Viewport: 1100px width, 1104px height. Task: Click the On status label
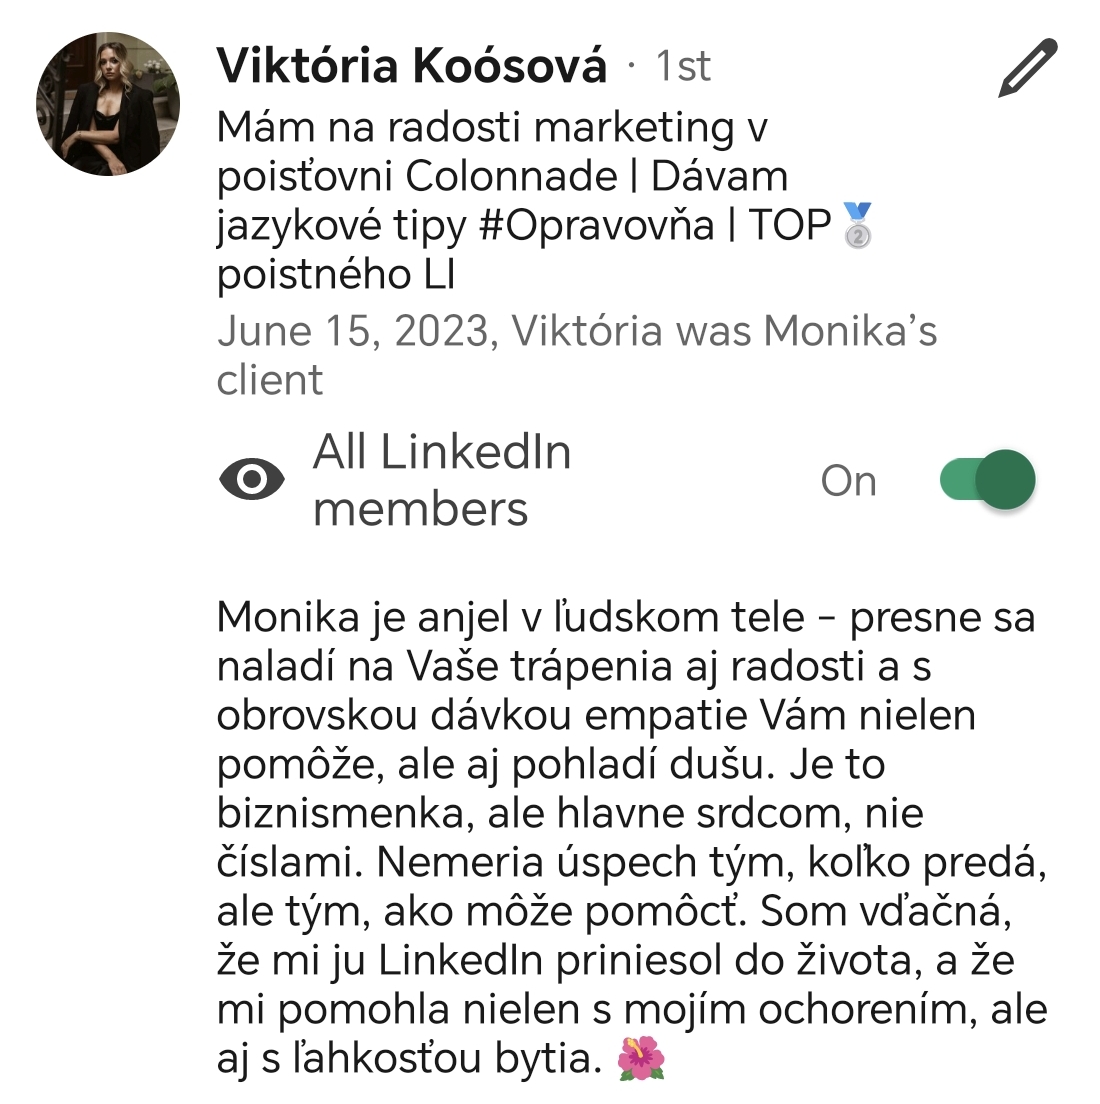pyautogui.click(x=849, y=481)
